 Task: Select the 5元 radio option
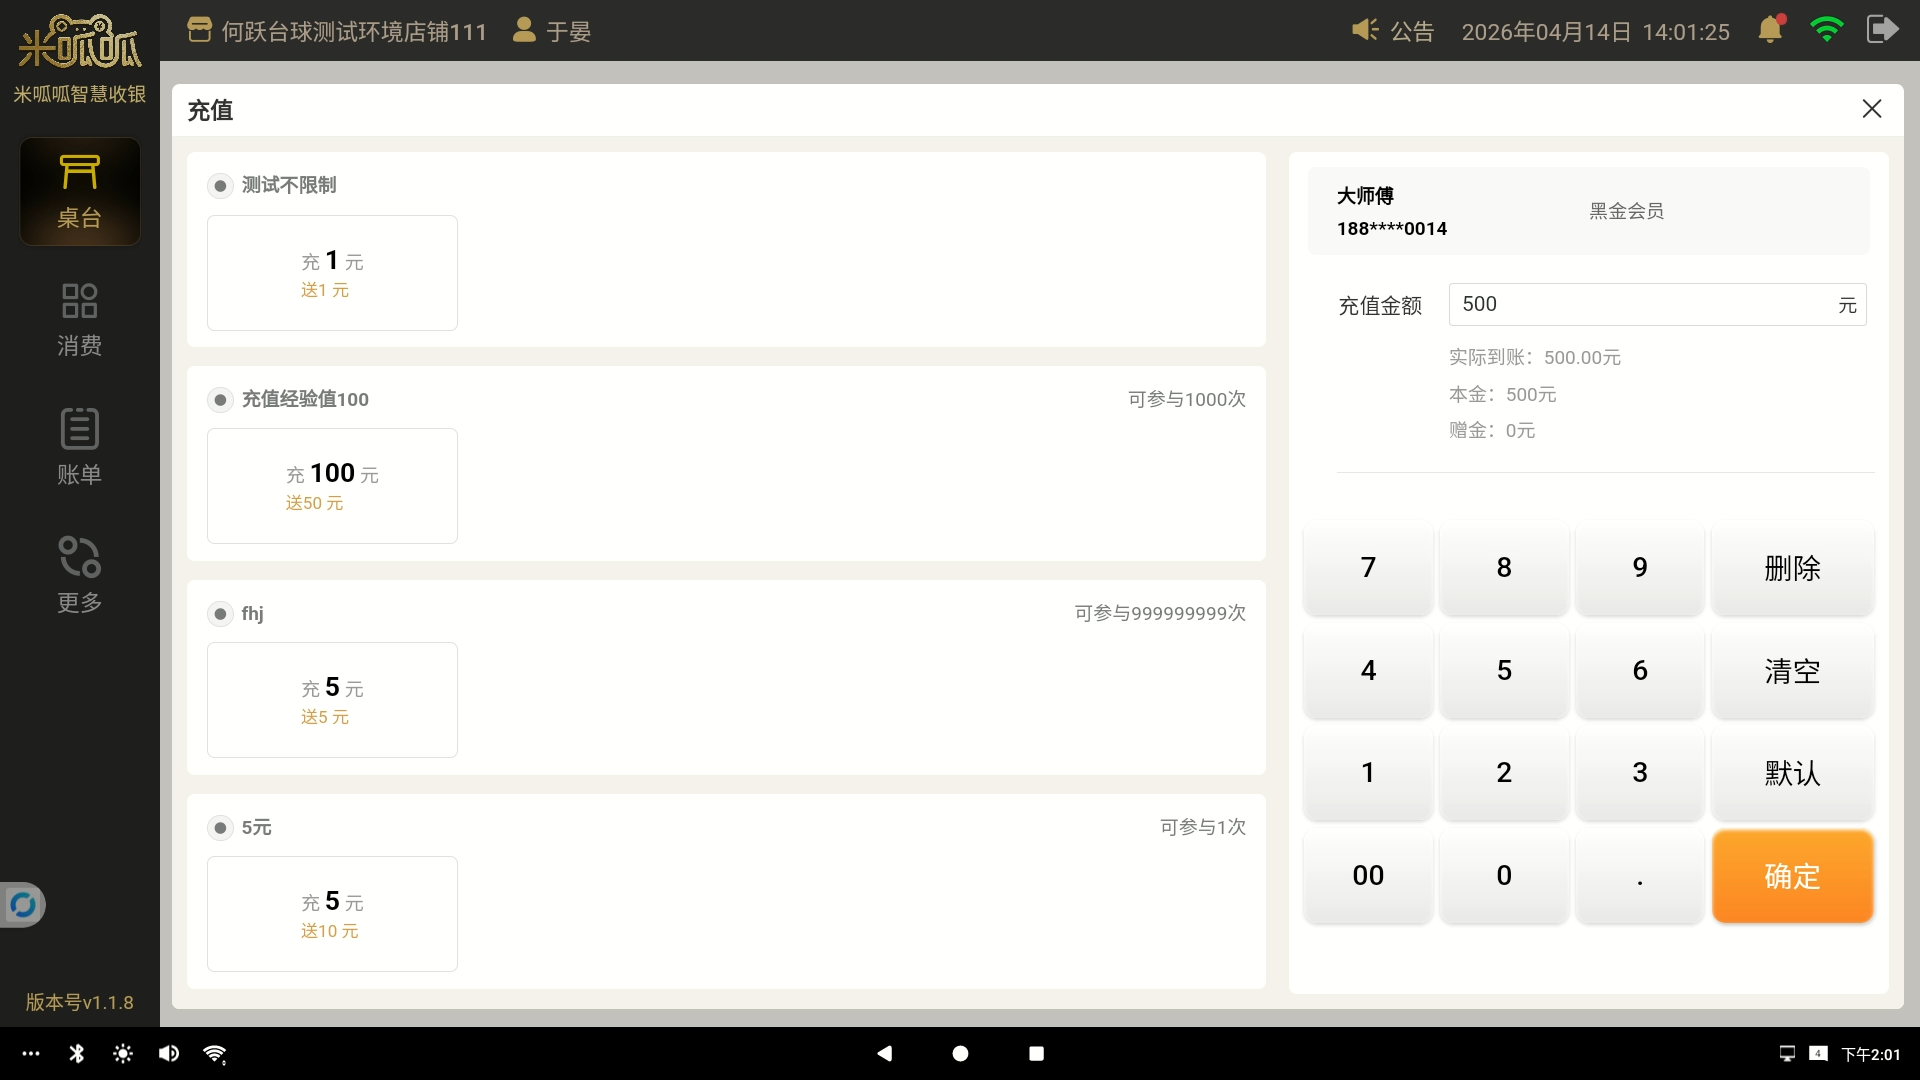[x=220, y=827]
